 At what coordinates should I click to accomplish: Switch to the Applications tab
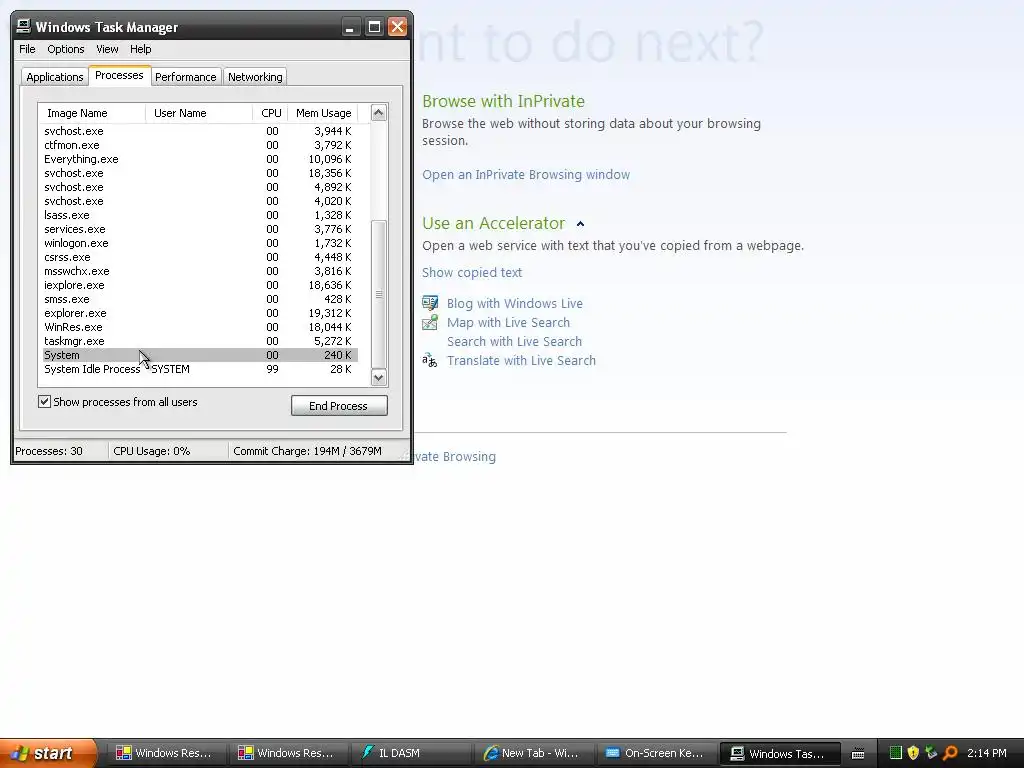(55, 77)
